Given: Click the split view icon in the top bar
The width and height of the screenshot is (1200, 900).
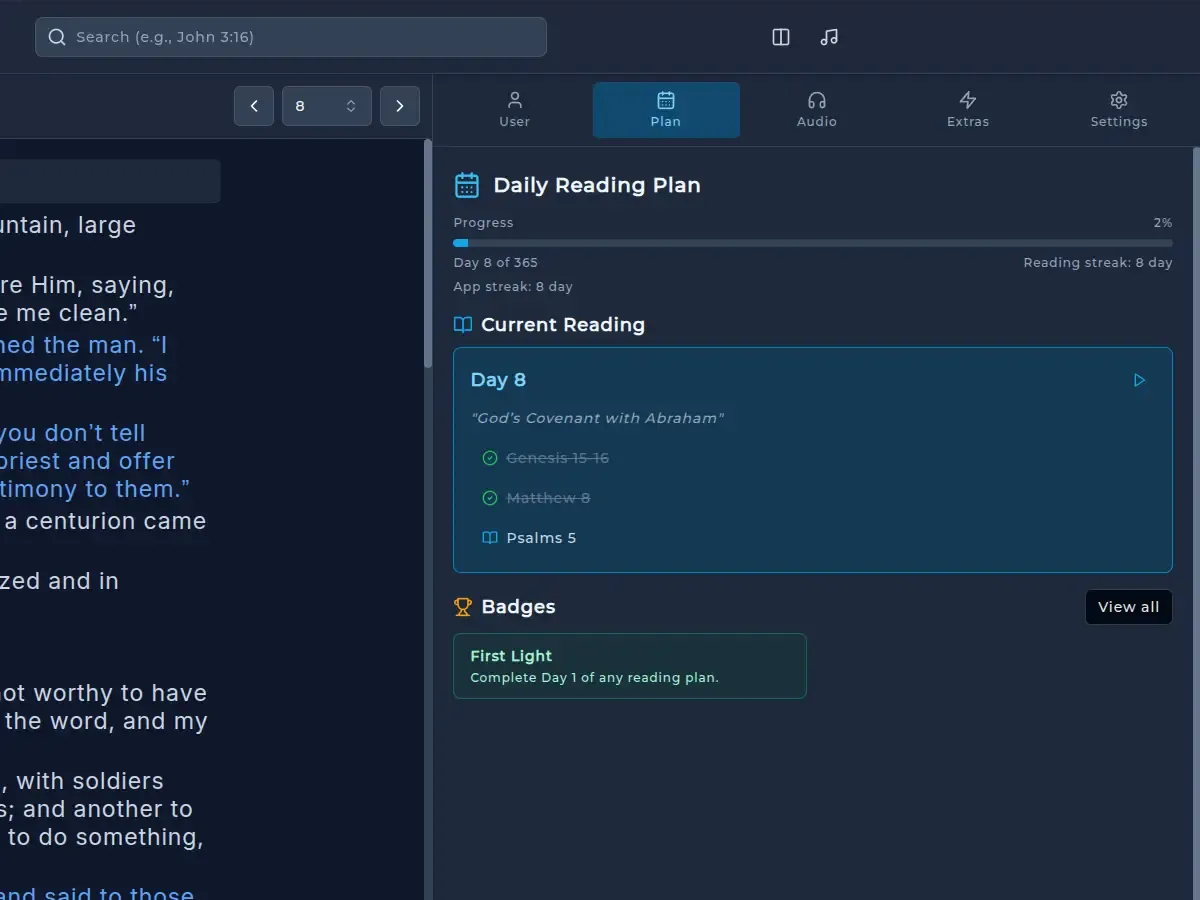Looking at the screenshot, I should click(780, 37).
